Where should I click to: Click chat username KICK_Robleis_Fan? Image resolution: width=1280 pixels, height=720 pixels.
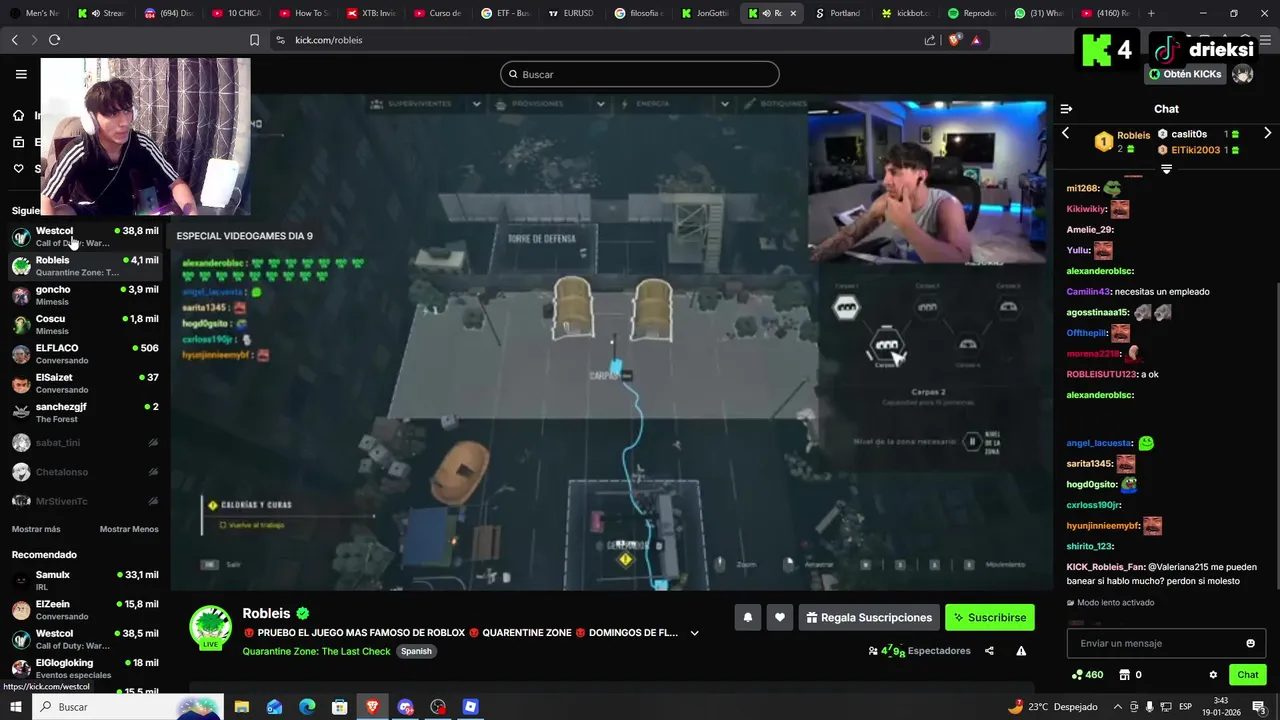coord(1105,567)
